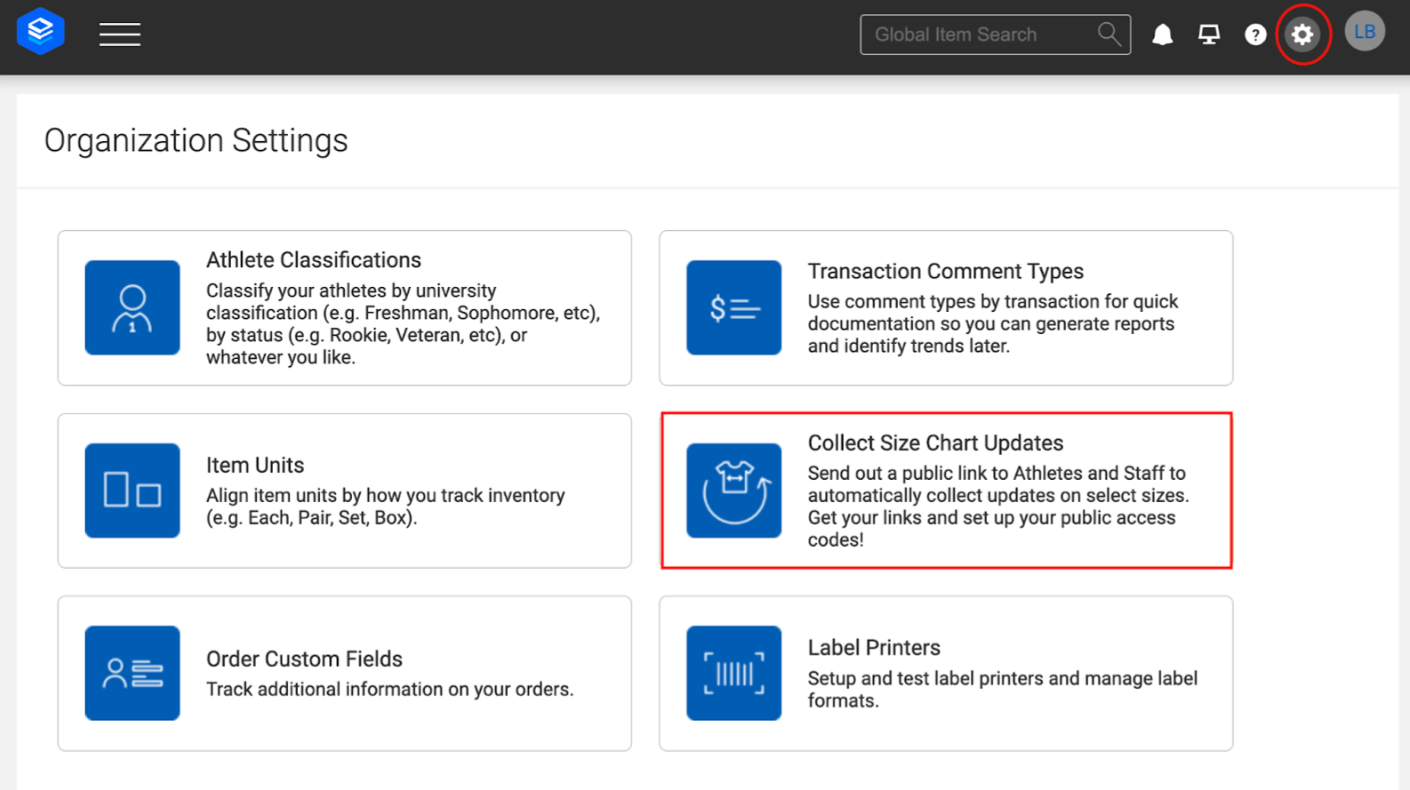This screenshot has width=1410, height=790.
Task: Click the magnifier icon in Global Item Search
Action: (1109, 34)
